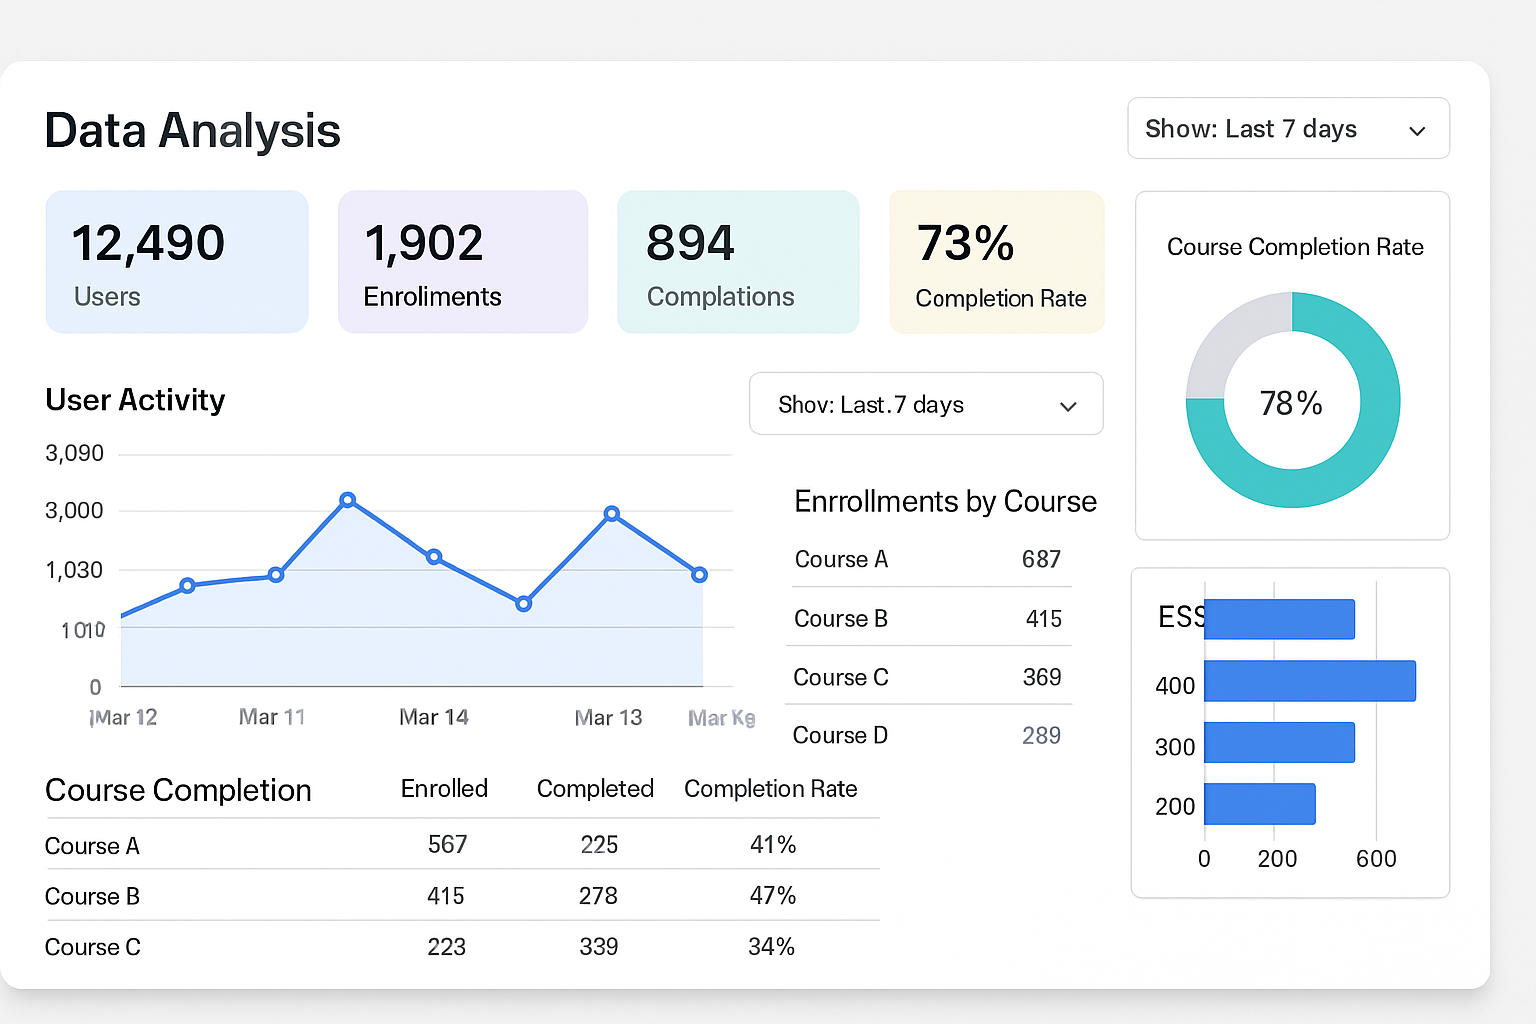Sort by the Enrolled column header

(444, 789)
